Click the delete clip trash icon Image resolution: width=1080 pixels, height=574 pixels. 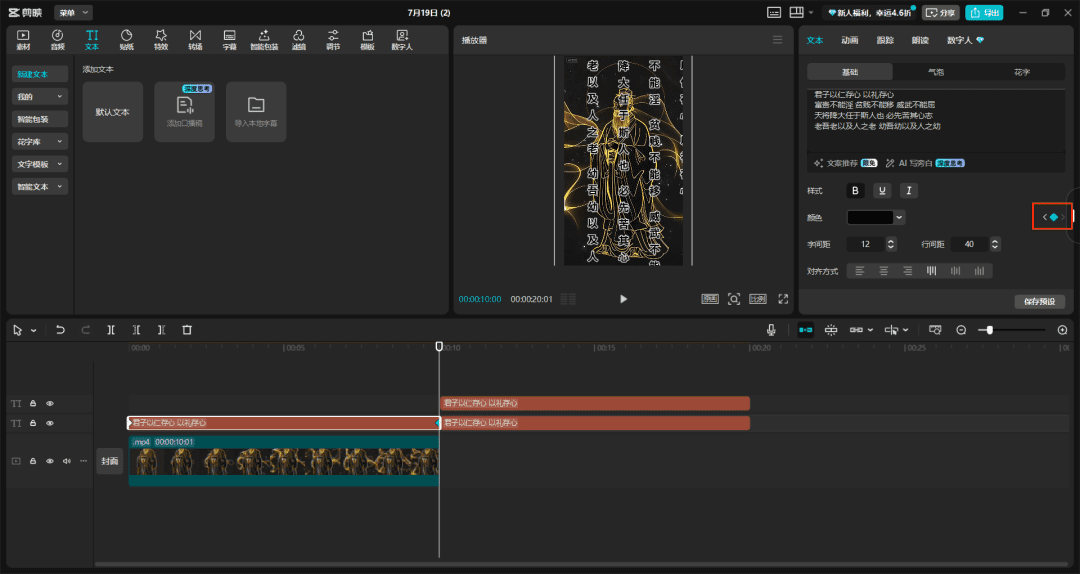pyautogui.click(x=187, y=330)
